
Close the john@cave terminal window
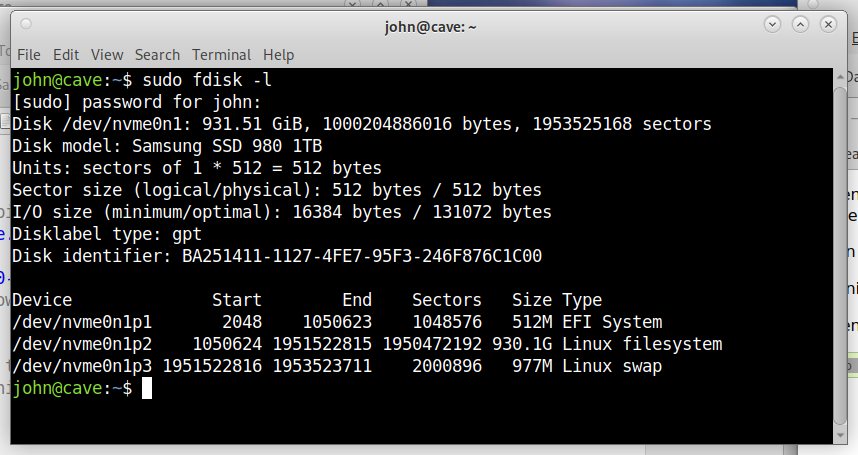tap(828, 25)
